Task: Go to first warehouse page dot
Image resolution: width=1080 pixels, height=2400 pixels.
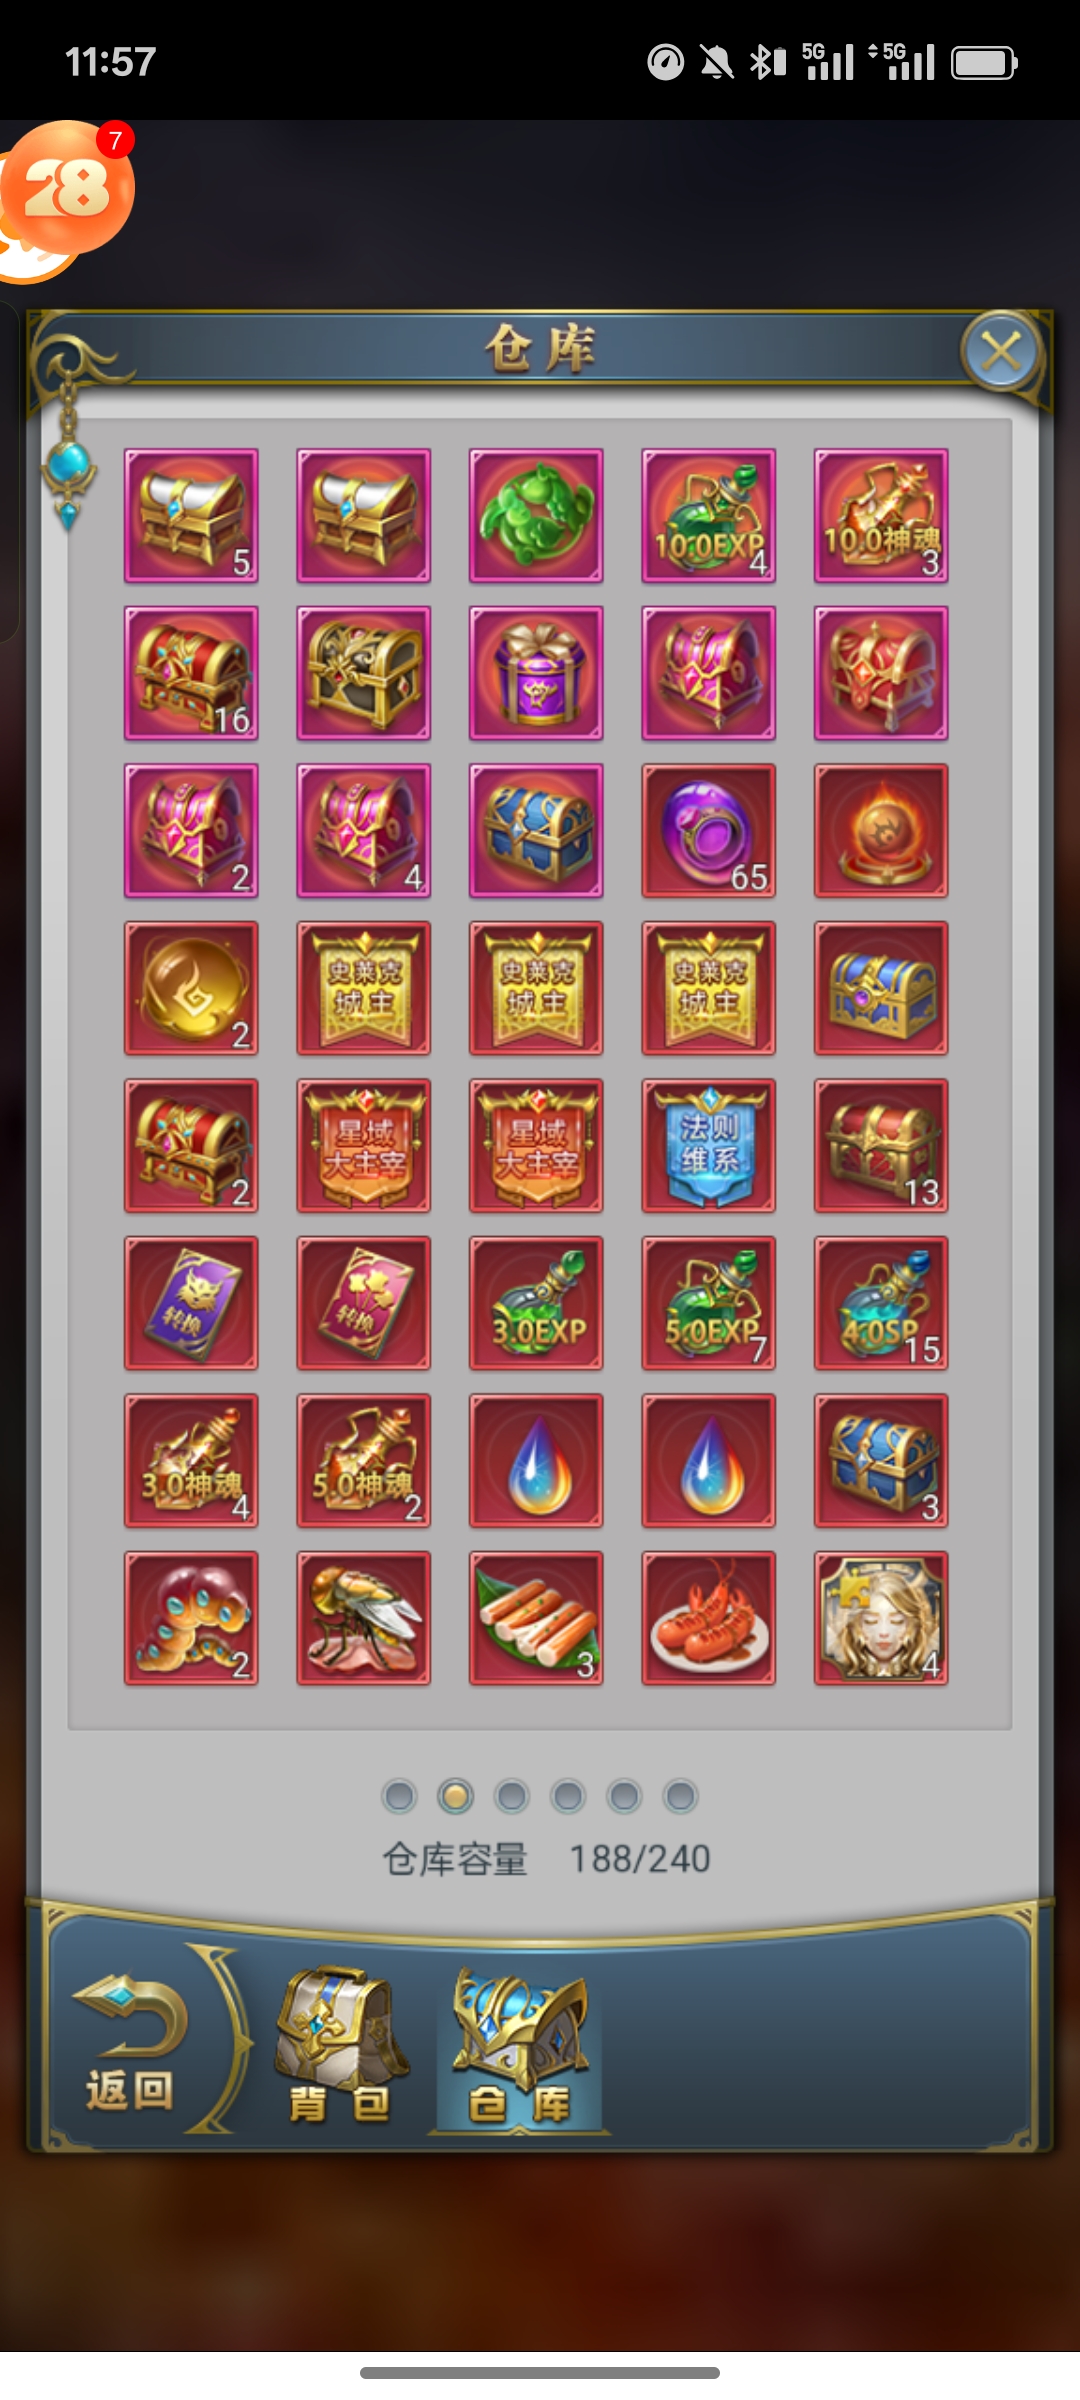Action: tap(399, 1796)
